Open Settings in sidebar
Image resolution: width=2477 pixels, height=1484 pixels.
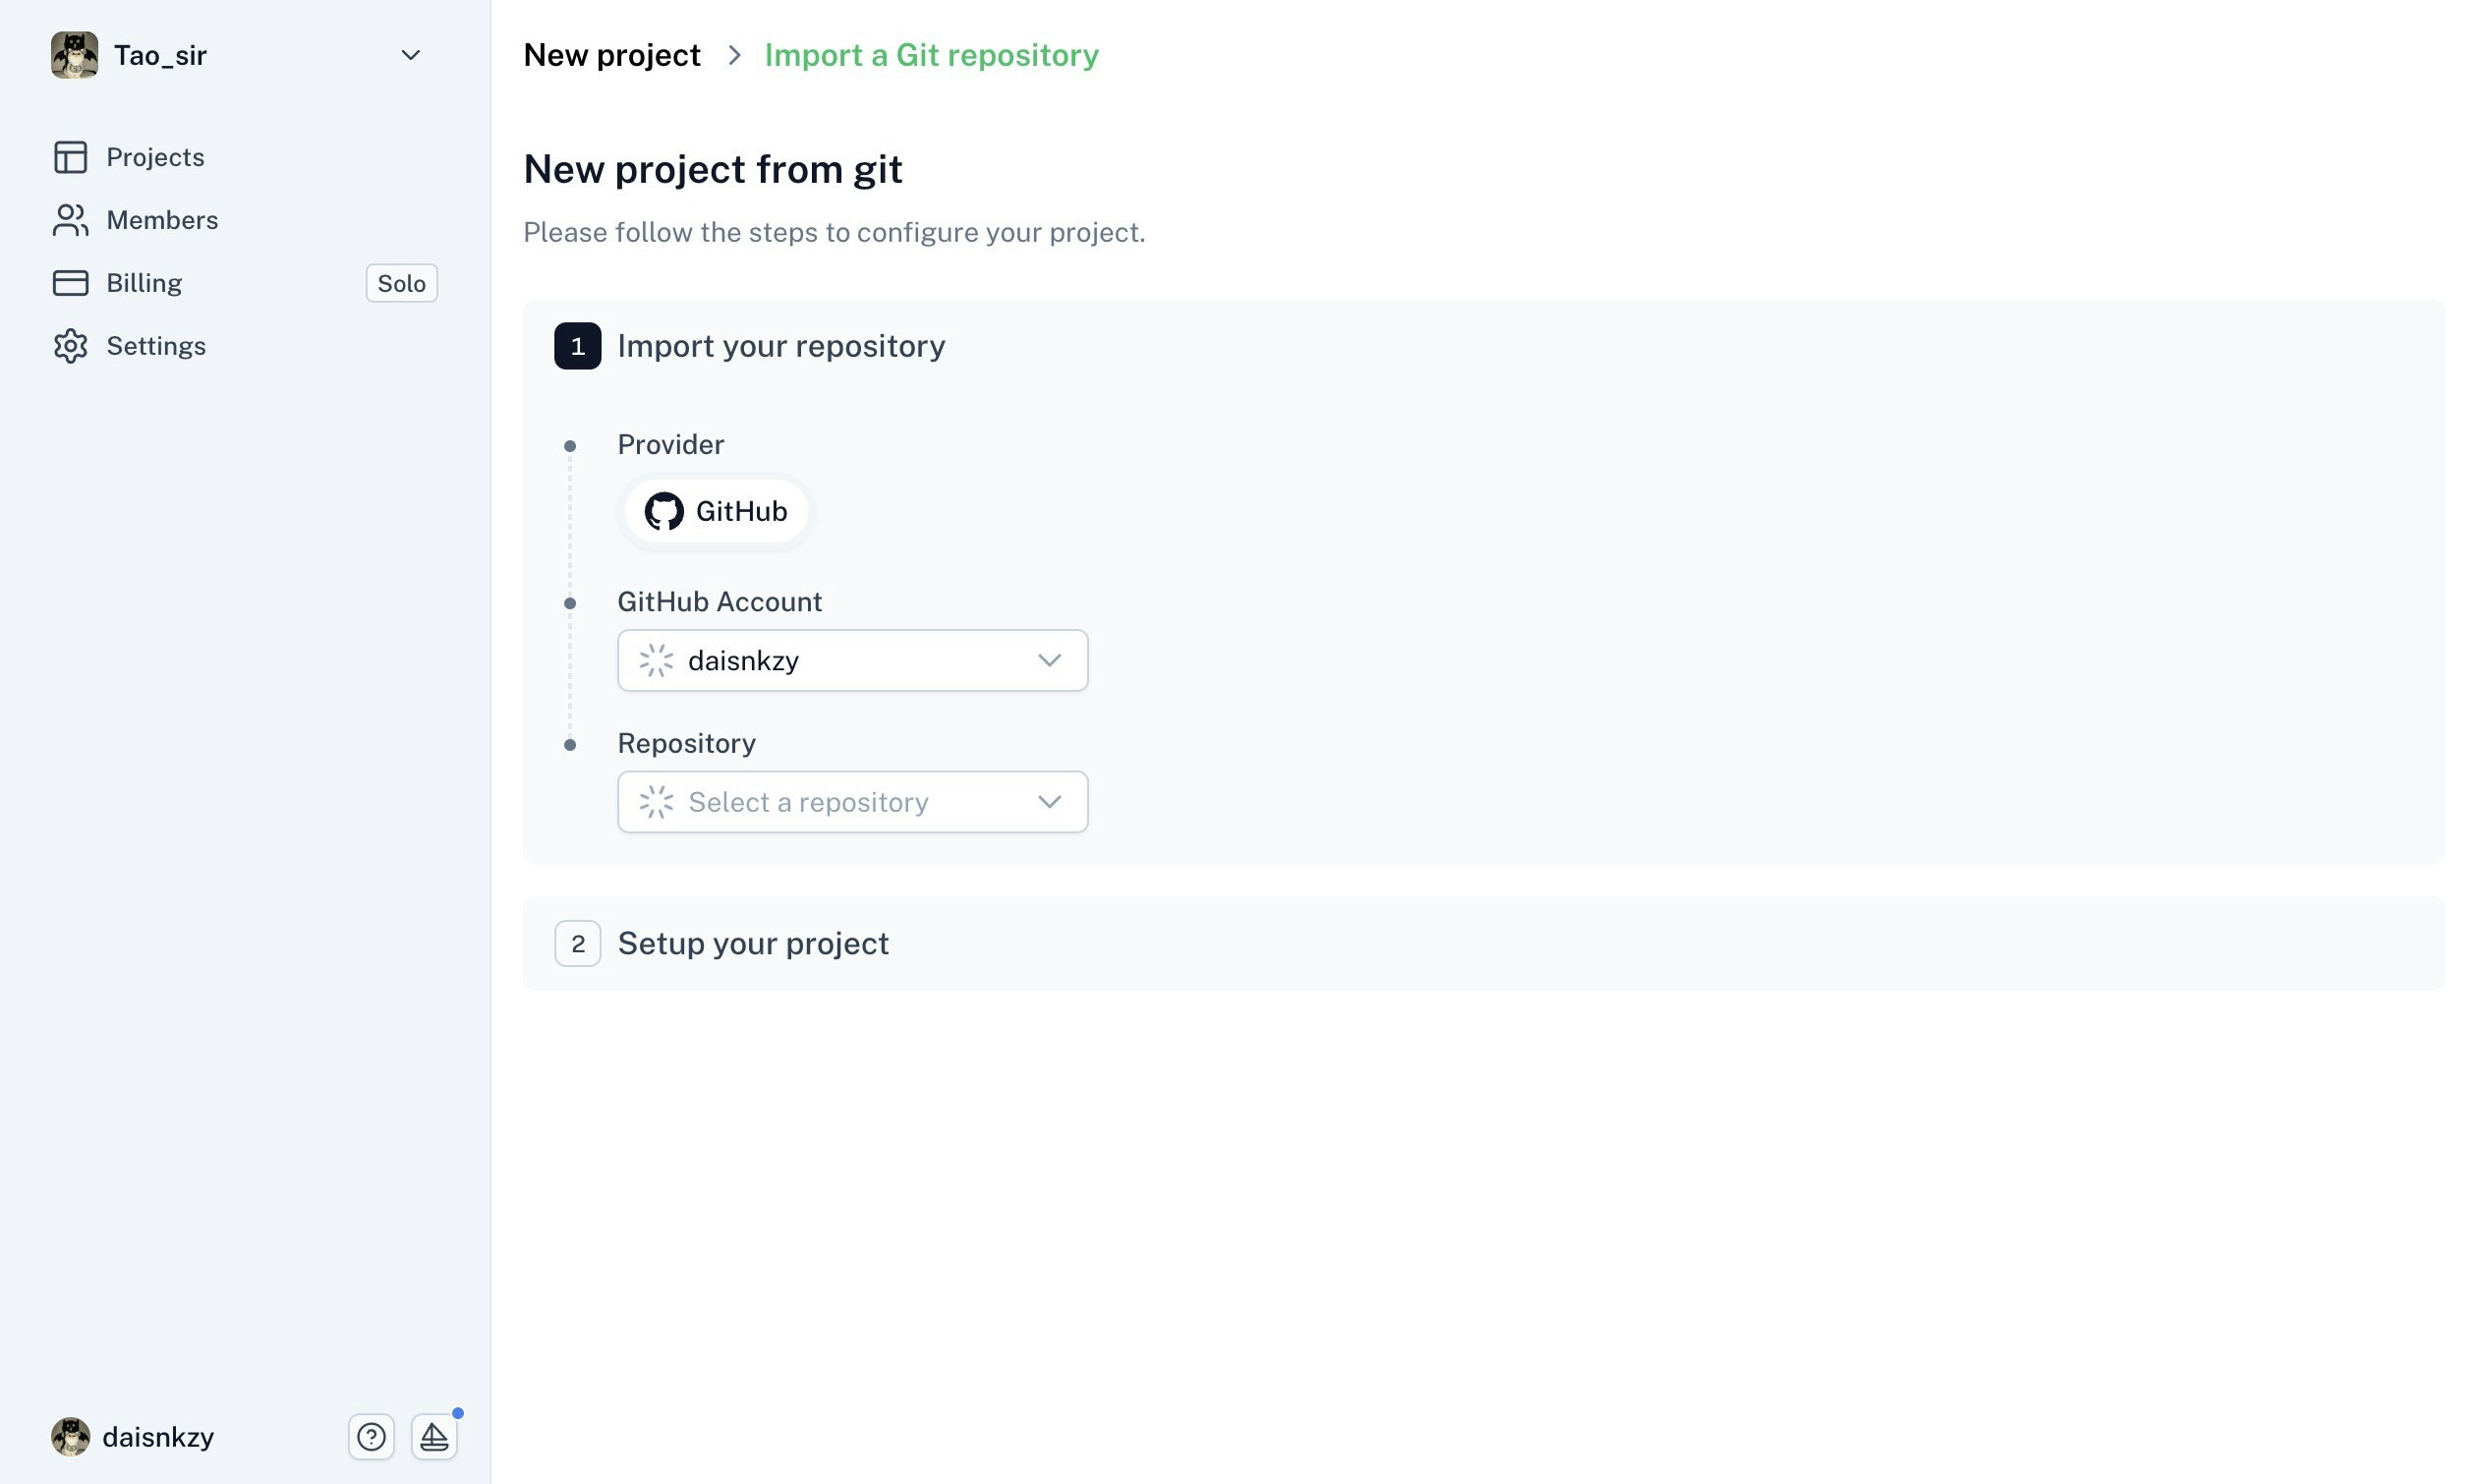pyautogui.click(x=156, y=346)
